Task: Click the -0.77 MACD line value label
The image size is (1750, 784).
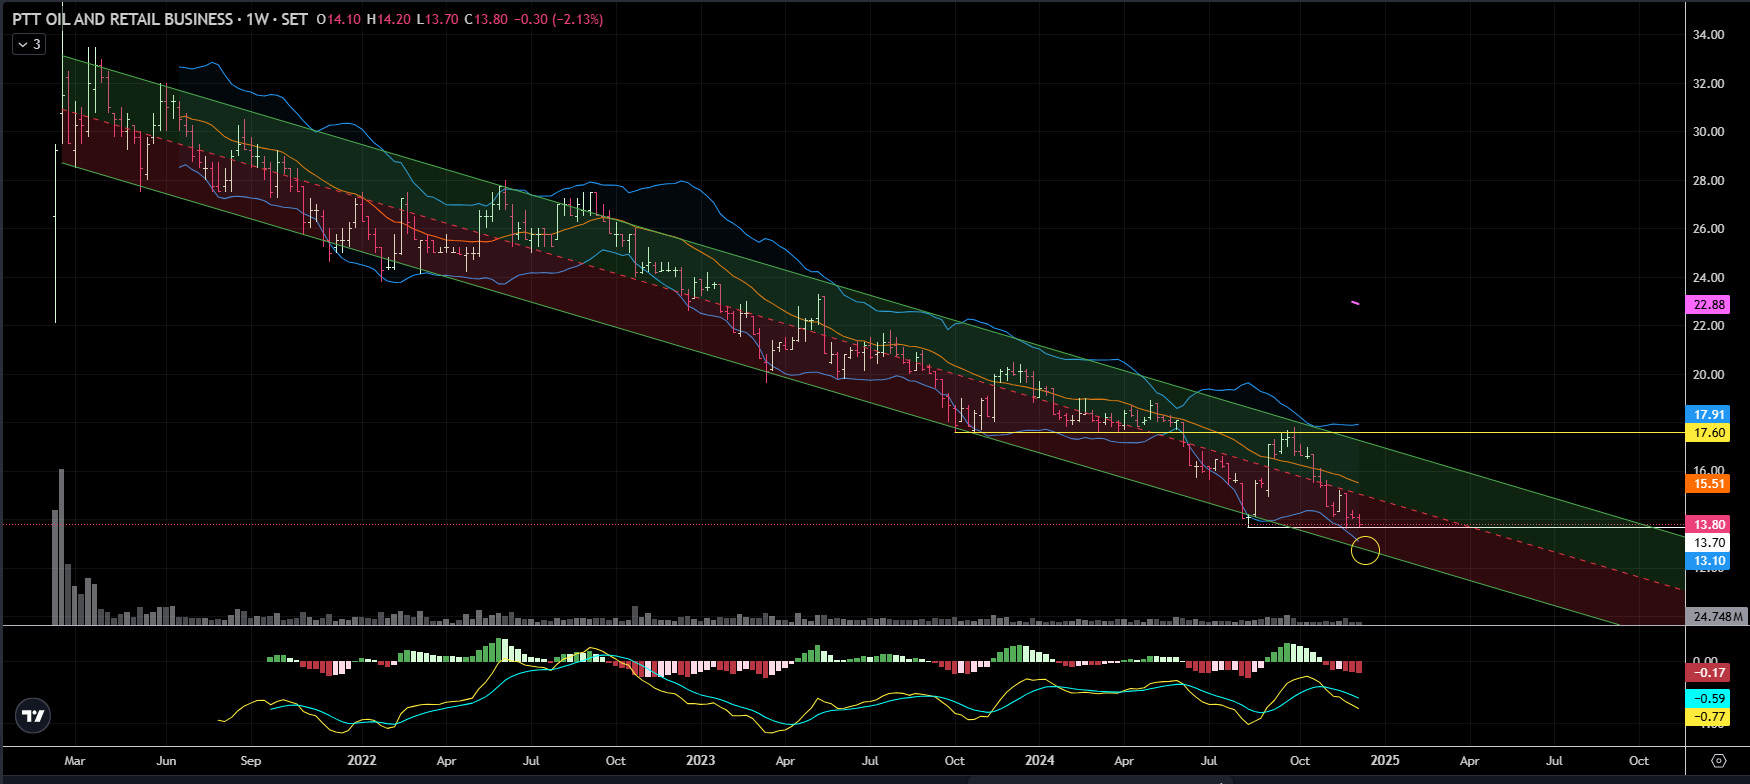Action: [x=1708, y=716]
